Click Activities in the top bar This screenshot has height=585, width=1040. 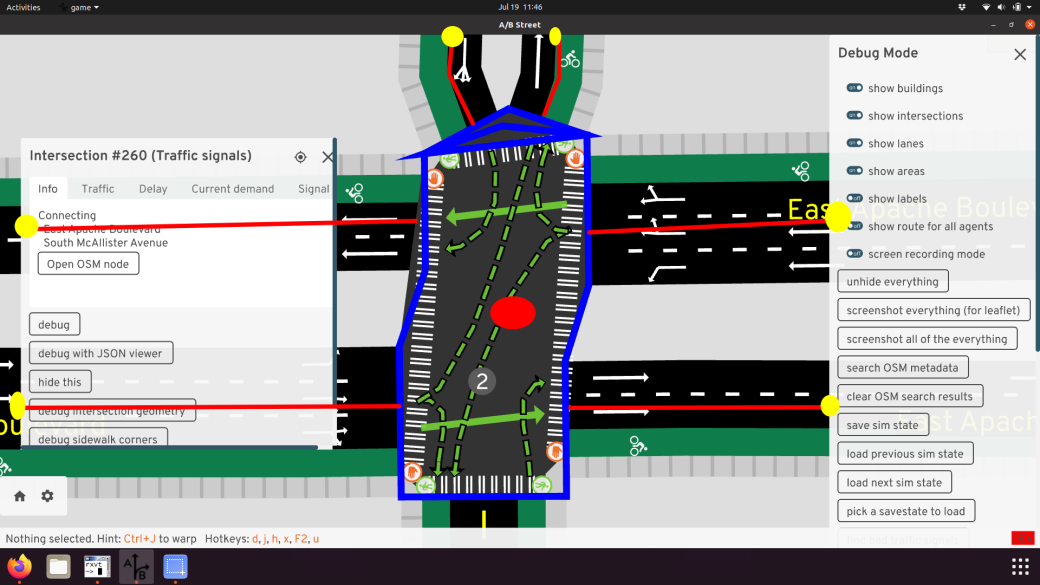[23, 7]
